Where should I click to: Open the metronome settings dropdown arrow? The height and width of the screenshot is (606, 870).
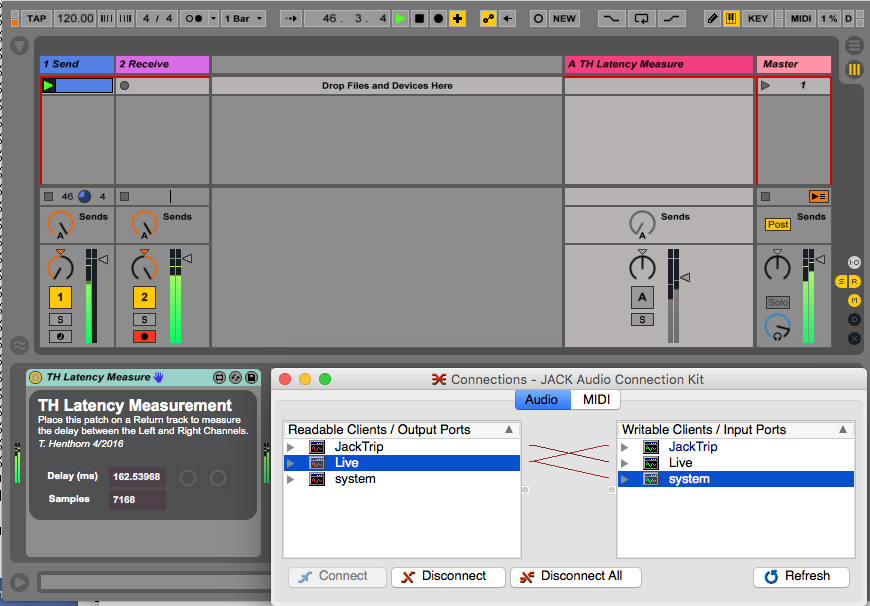pos(214,19)
